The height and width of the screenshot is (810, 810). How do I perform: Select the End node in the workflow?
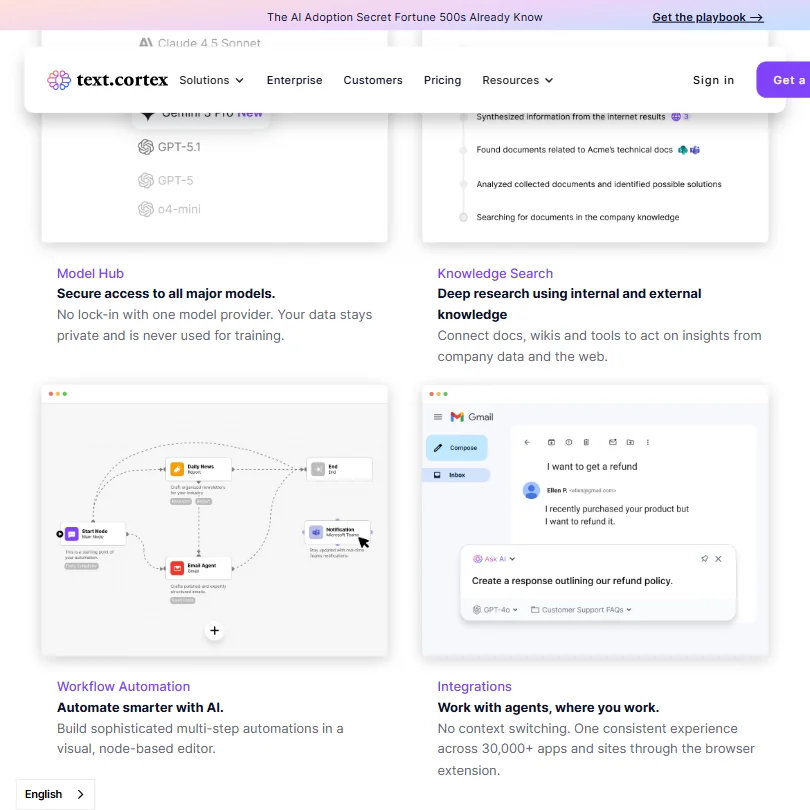click(339, 469)
